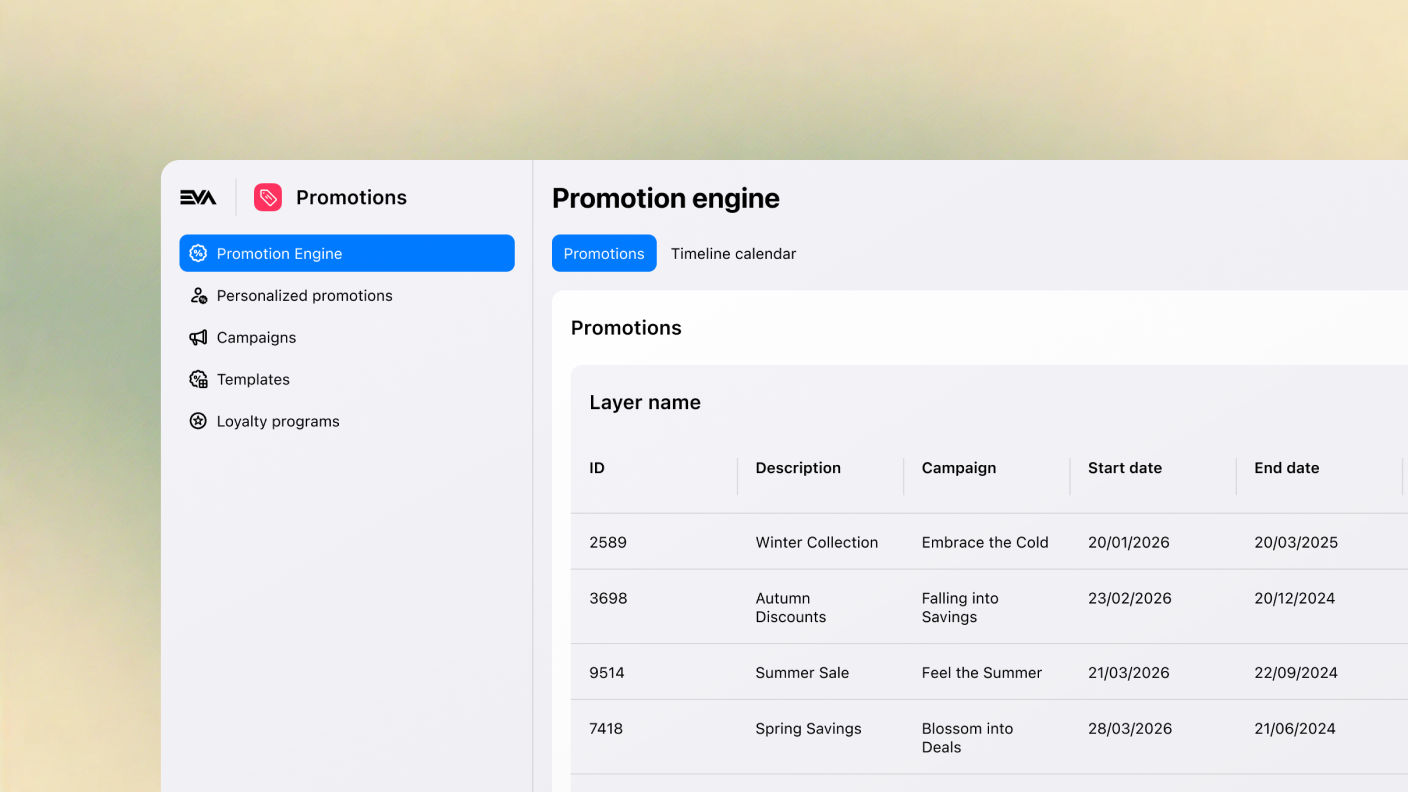Choose Loyalty programs from the sidebar
This screenshot has width=1408, height=792.
tap(278, 421)
